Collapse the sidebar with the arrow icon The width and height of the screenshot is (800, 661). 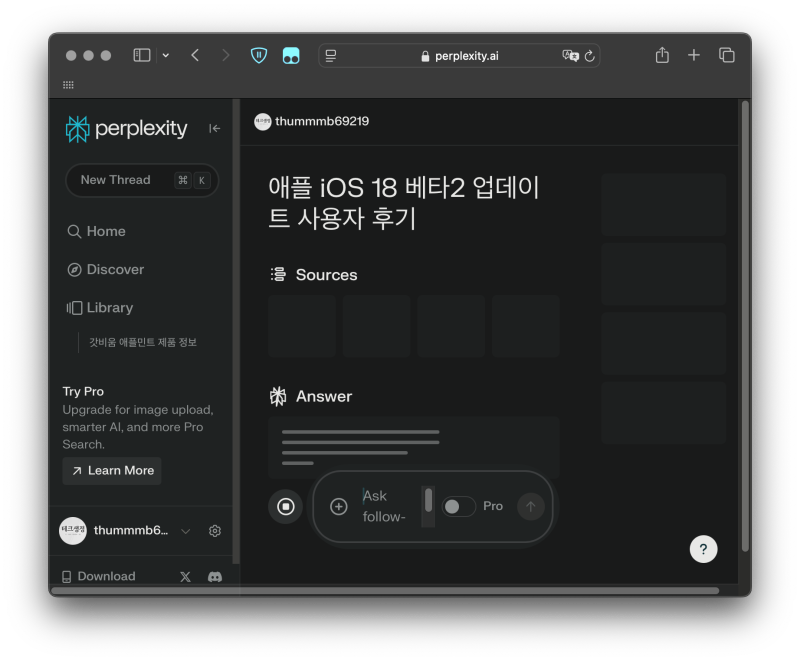pos(214,128)
